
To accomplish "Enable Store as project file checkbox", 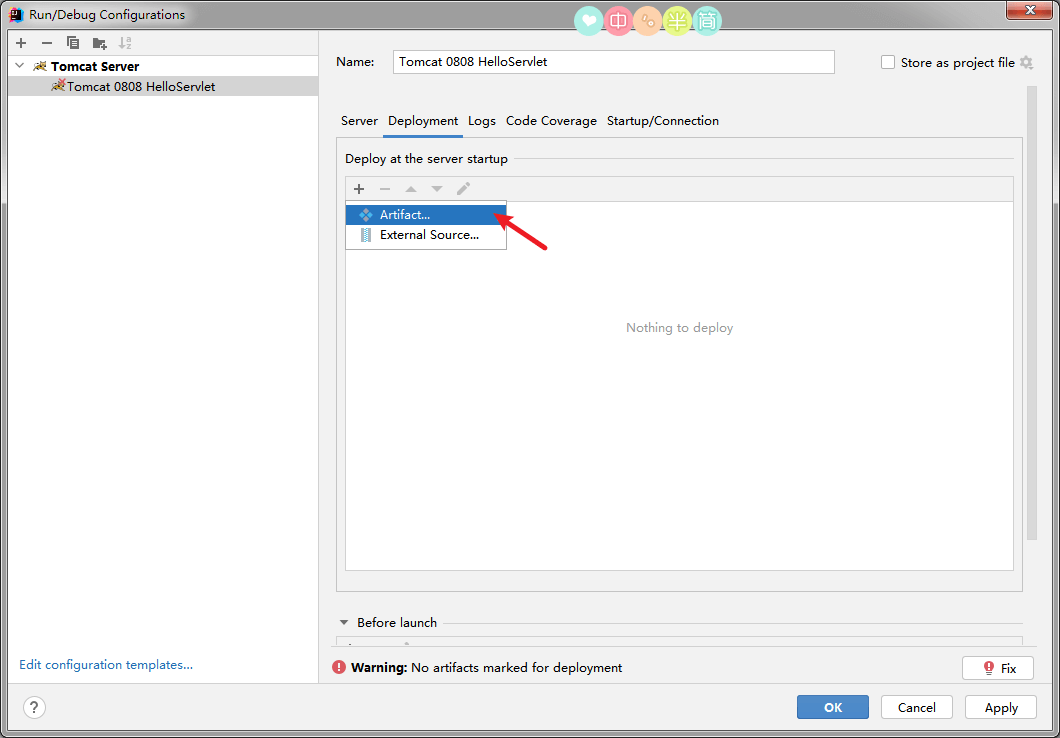I will [x=888, y=62].
